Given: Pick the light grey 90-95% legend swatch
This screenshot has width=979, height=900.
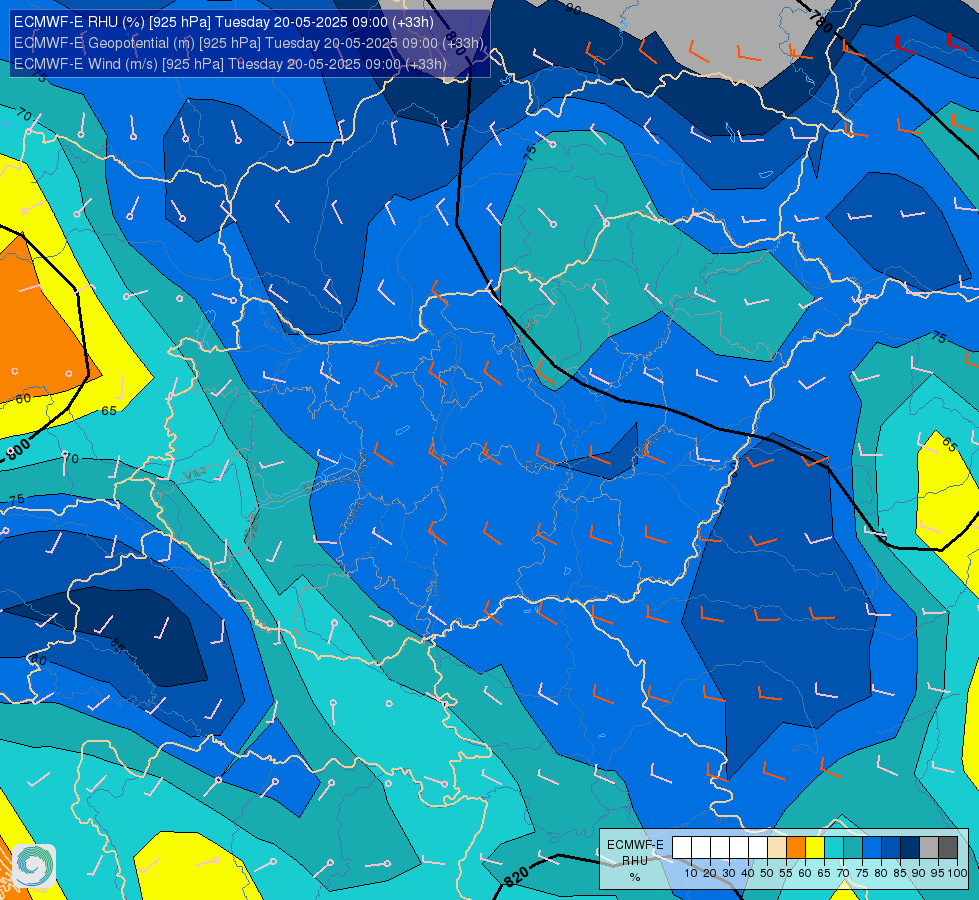Looking at the screenshot, I should pyautogui.click(x=929, y=847).
